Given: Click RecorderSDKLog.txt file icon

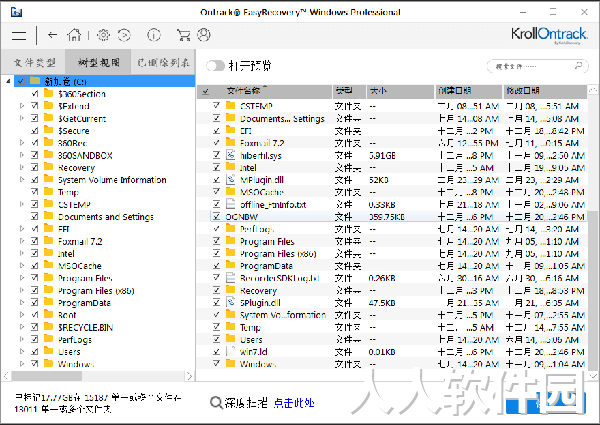Looking at the screenshot, I should click(x=230, y=278).
